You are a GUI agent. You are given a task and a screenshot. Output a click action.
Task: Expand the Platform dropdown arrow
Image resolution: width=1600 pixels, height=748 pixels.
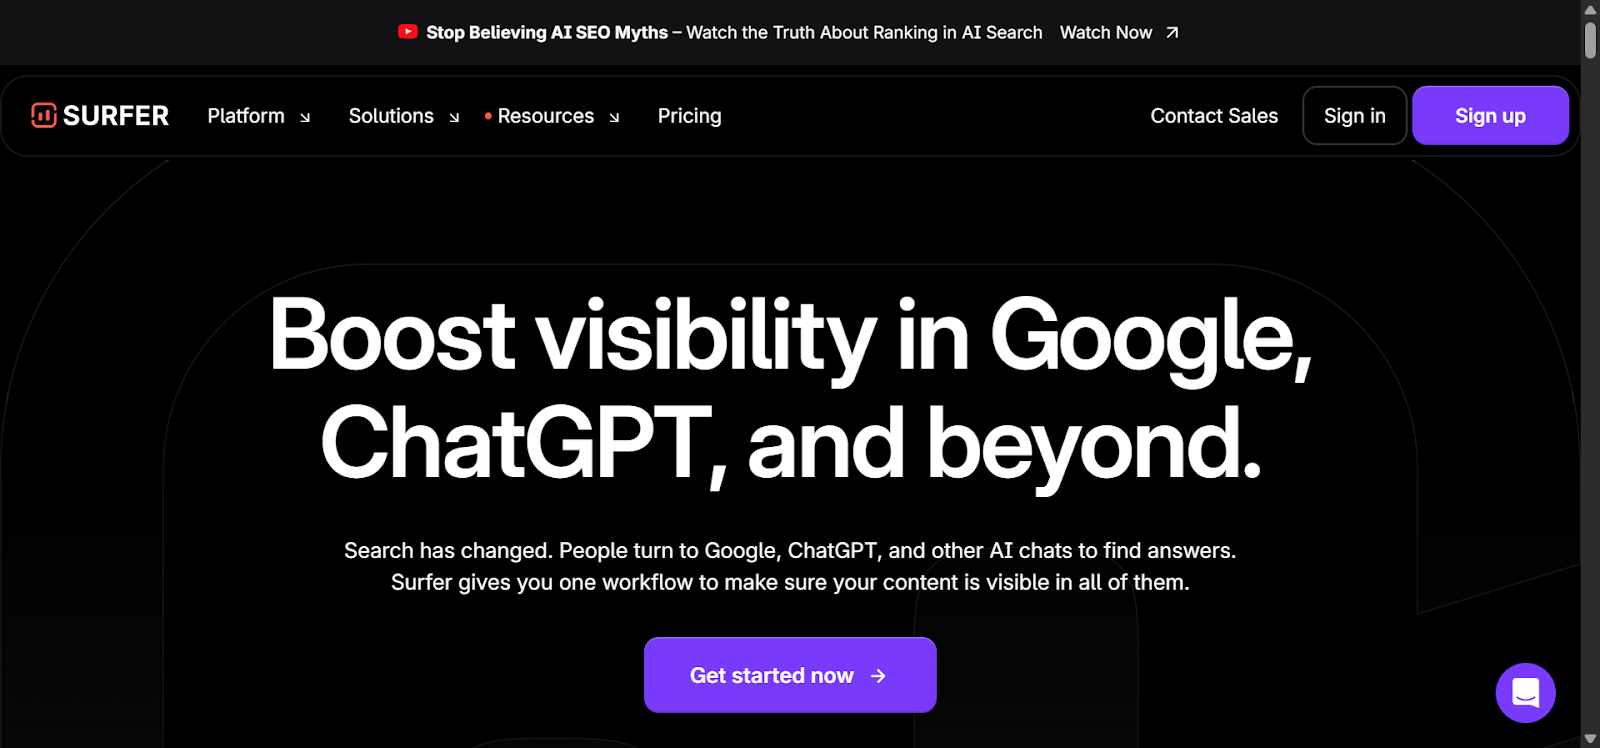click(305, 117)
